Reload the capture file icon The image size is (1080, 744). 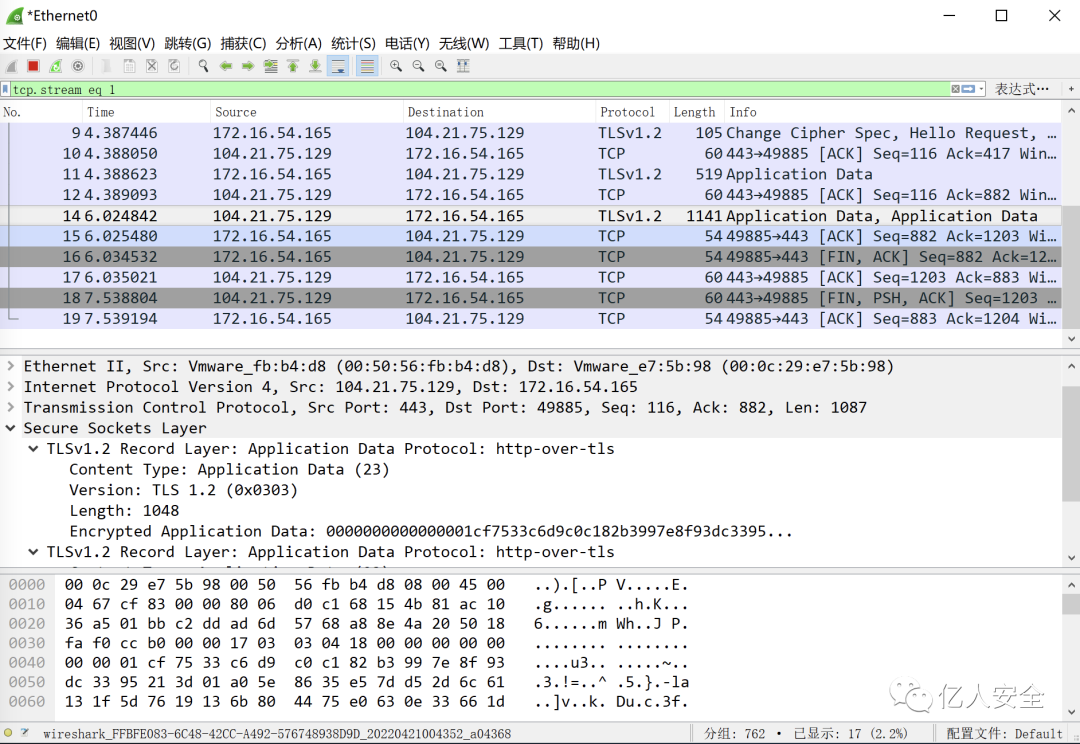click(174, 66)
